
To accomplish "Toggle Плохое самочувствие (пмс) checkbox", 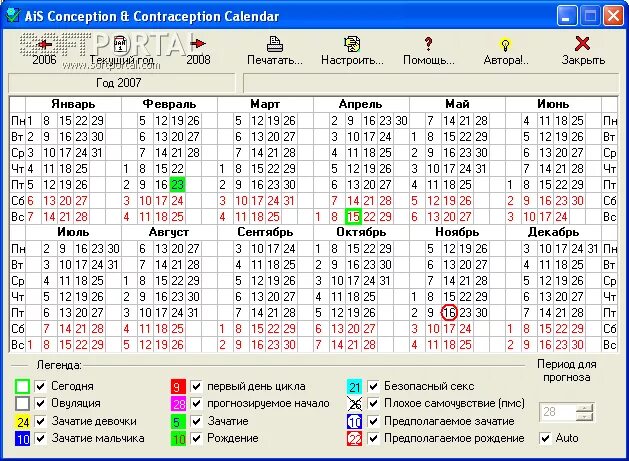I will (x=373, y=403).
